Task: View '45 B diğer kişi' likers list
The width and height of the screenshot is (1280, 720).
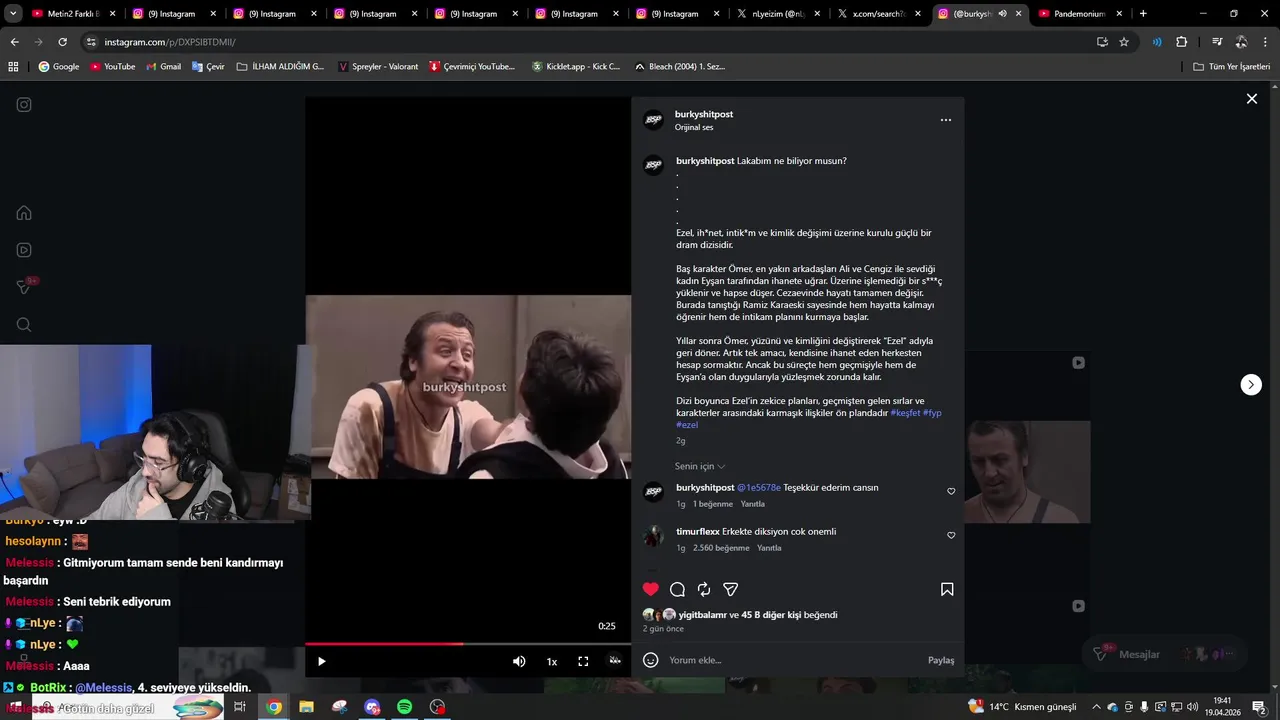Action: click(x=771, y=615)
